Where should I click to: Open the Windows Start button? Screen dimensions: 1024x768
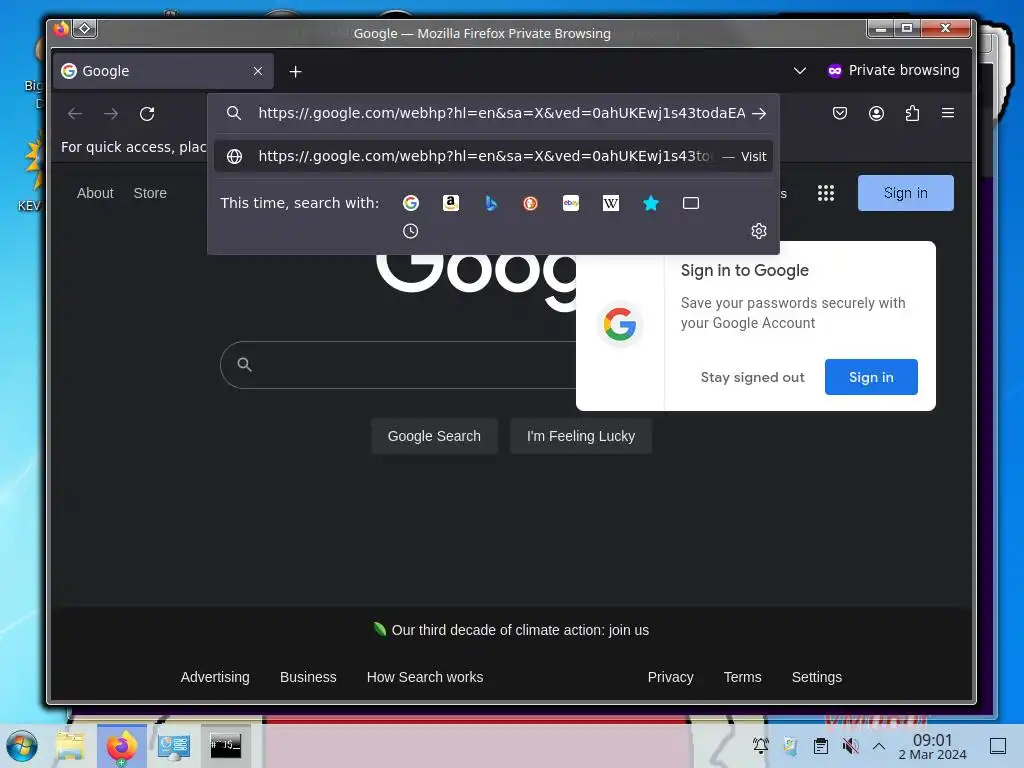[22, 746]
